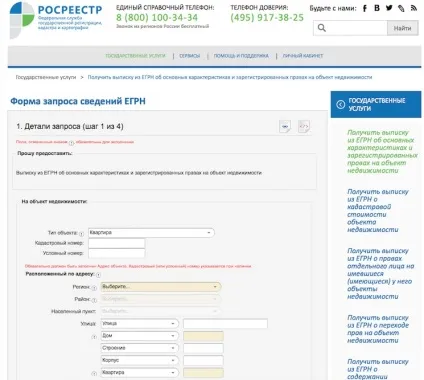Open sidebar link about правах отдельного лица
The image size is (424, 380).
(x=380, y=274)
